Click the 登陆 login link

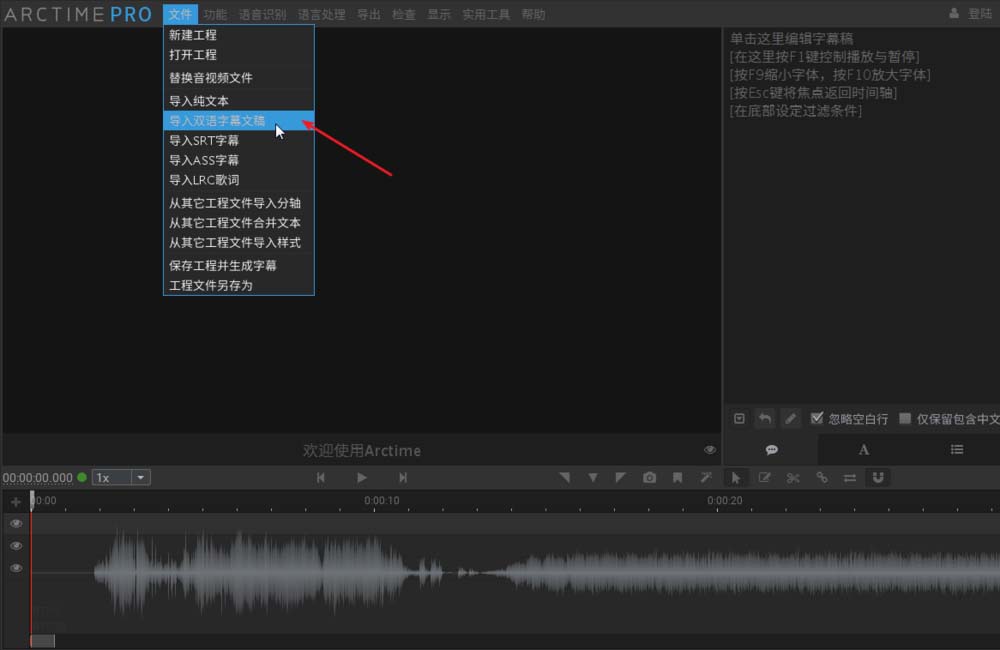pyautogui.click(x=979, y=14)
